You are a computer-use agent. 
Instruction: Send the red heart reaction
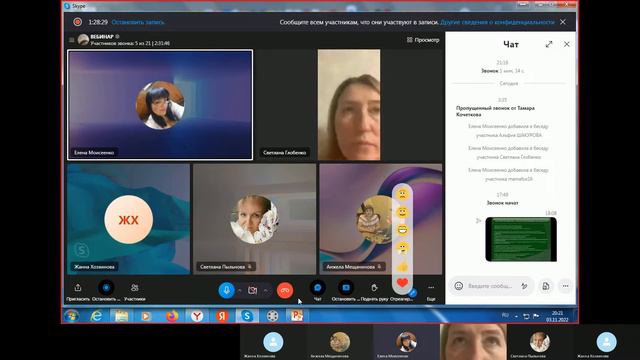tap(402, 282)
